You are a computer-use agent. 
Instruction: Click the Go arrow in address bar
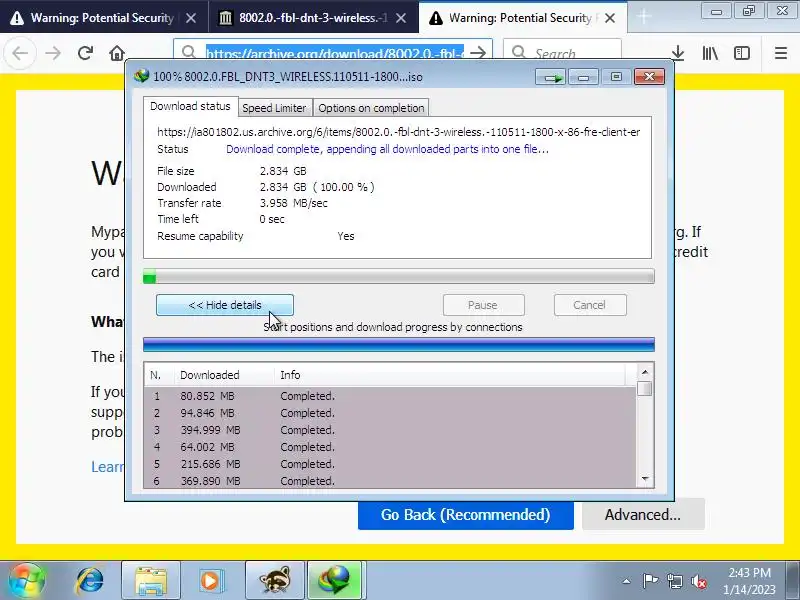(x=478, y=53)
